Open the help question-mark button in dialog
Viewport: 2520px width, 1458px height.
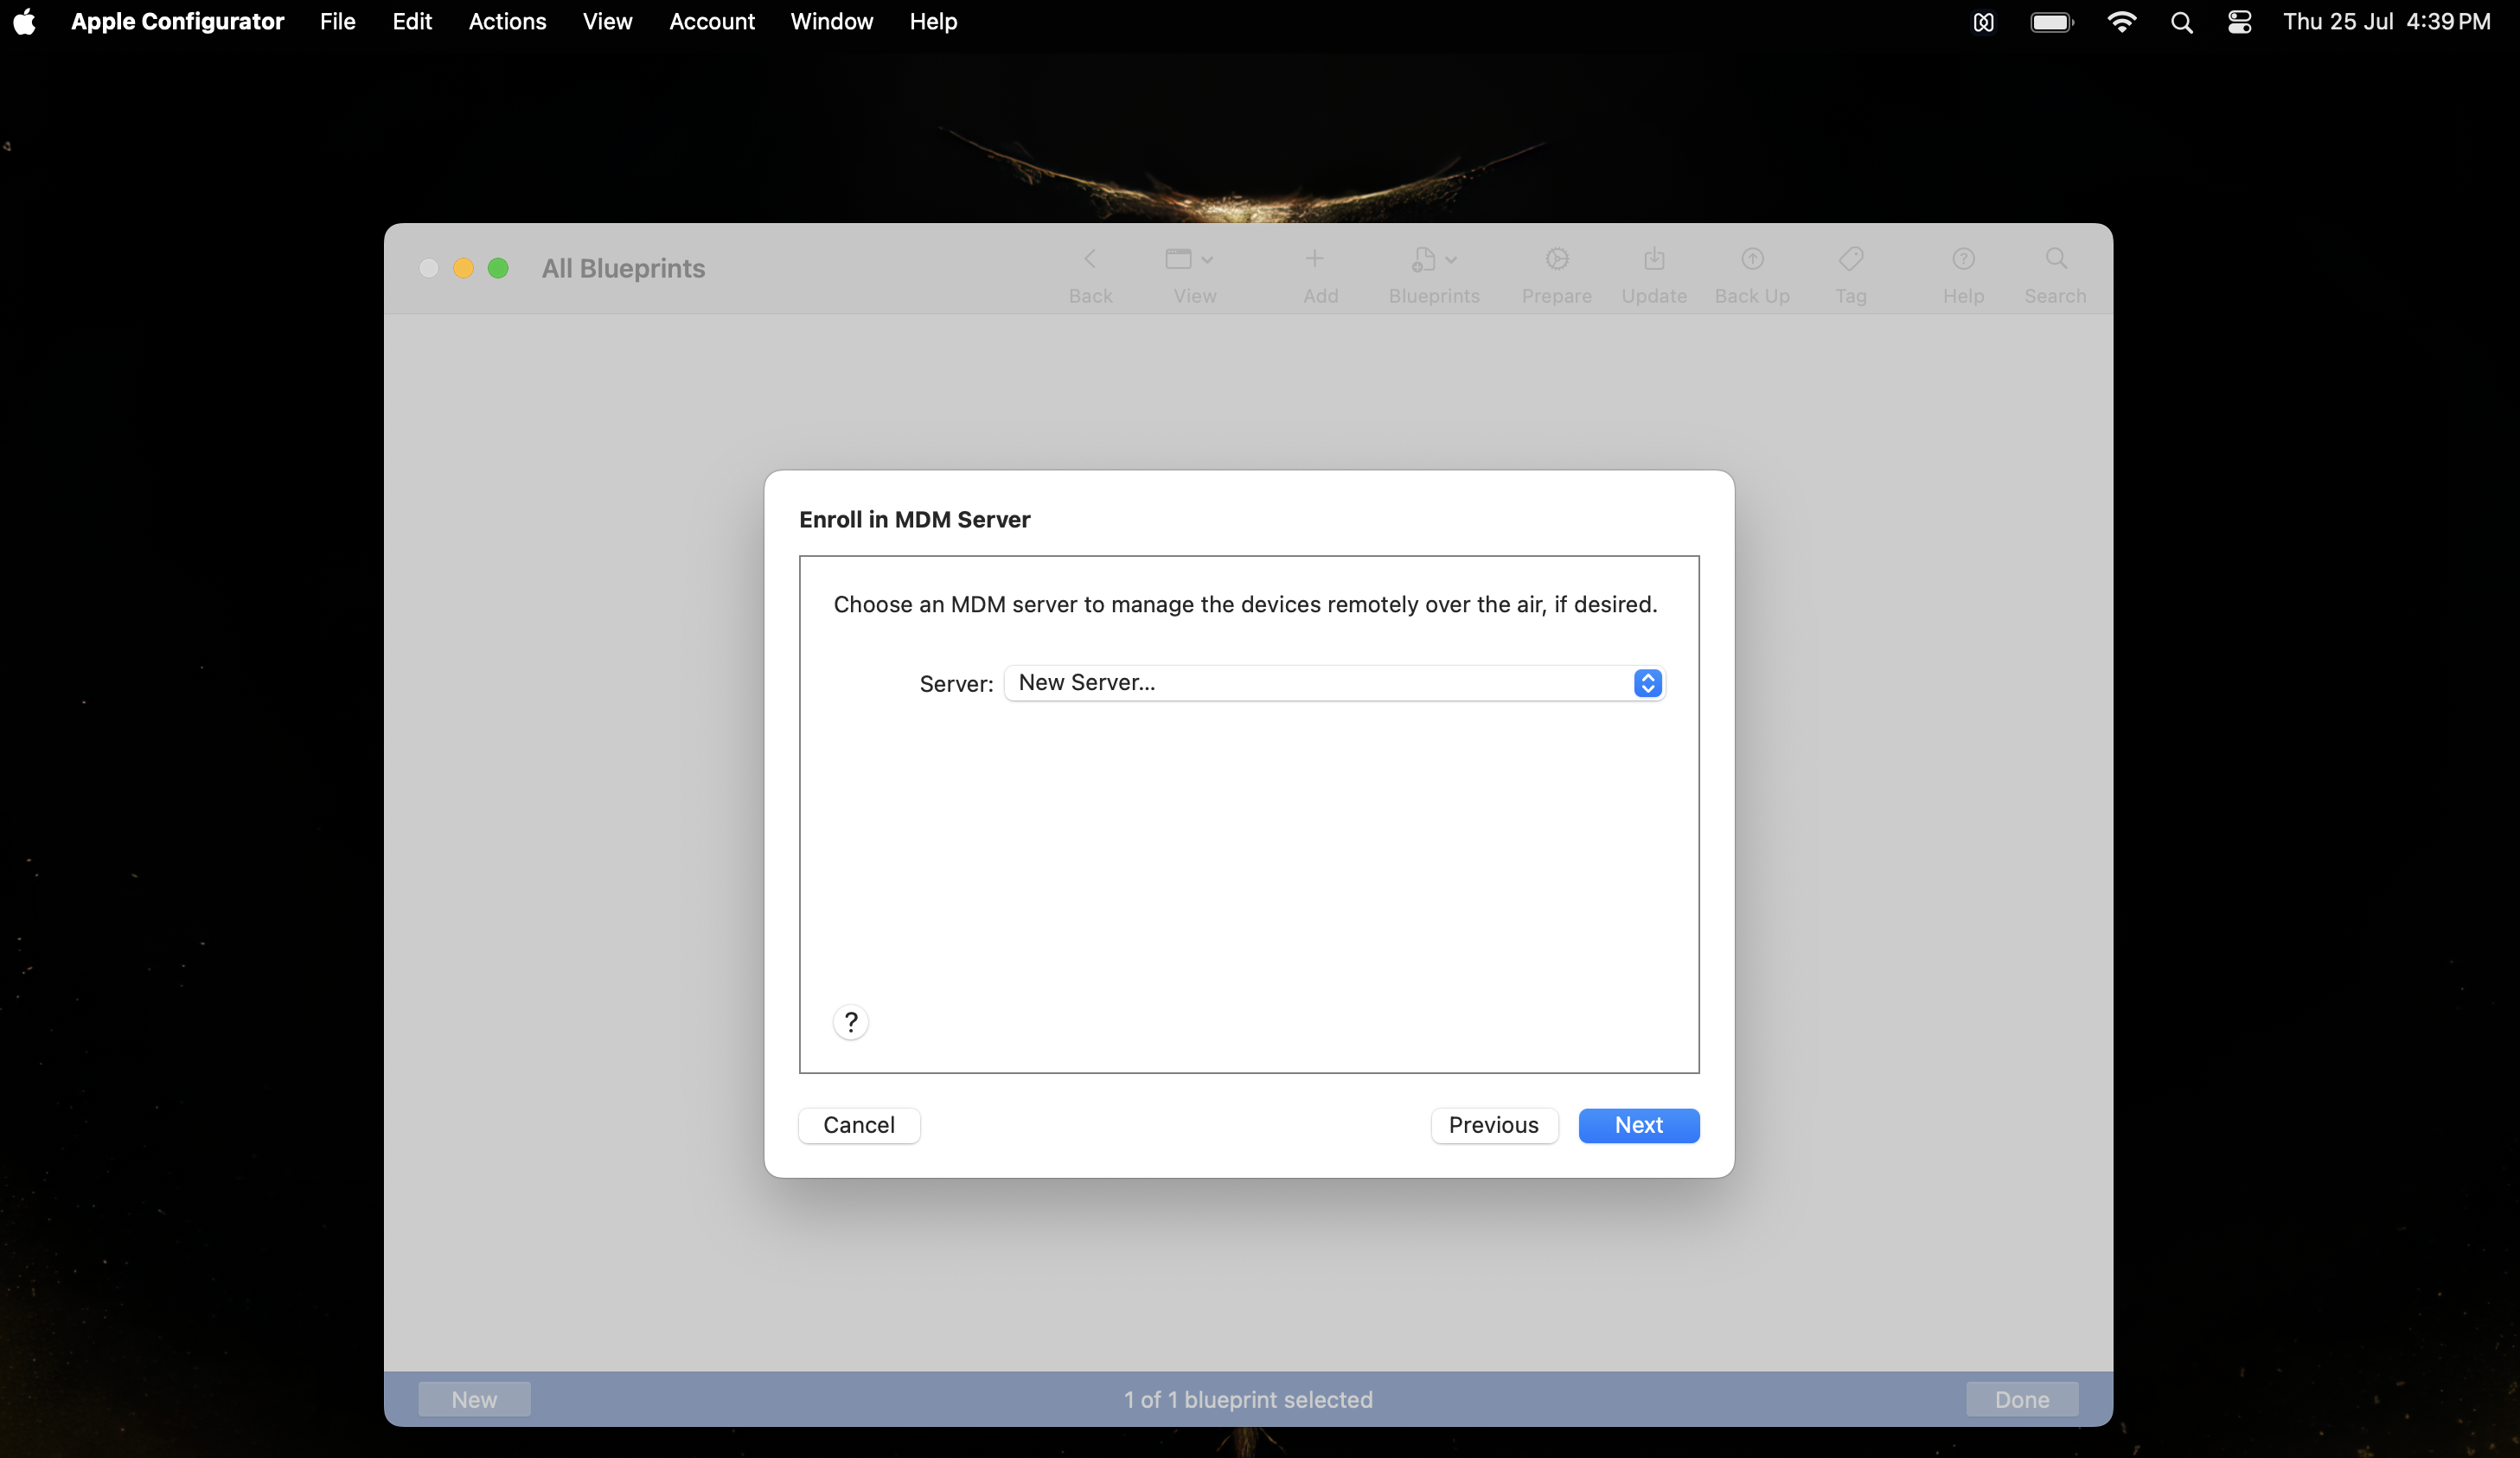point(850,1022)
